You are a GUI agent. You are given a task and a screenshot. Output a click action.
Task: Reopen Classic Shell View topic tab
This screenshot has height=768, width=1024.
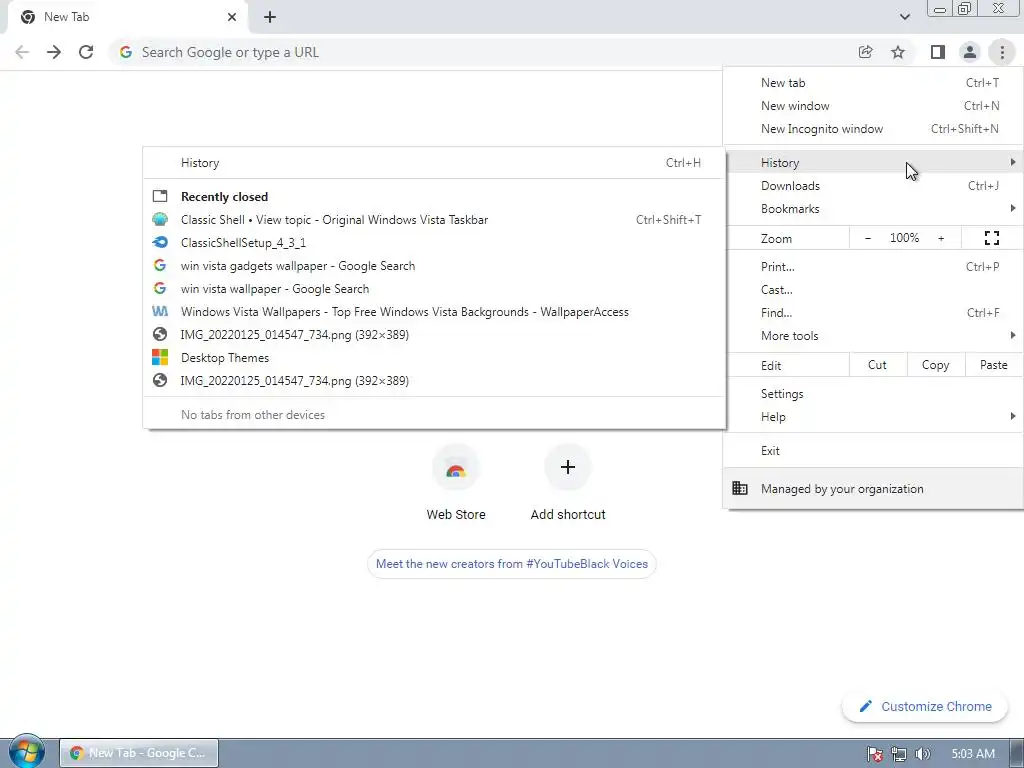pyautogui.click(x=434, y=219)
